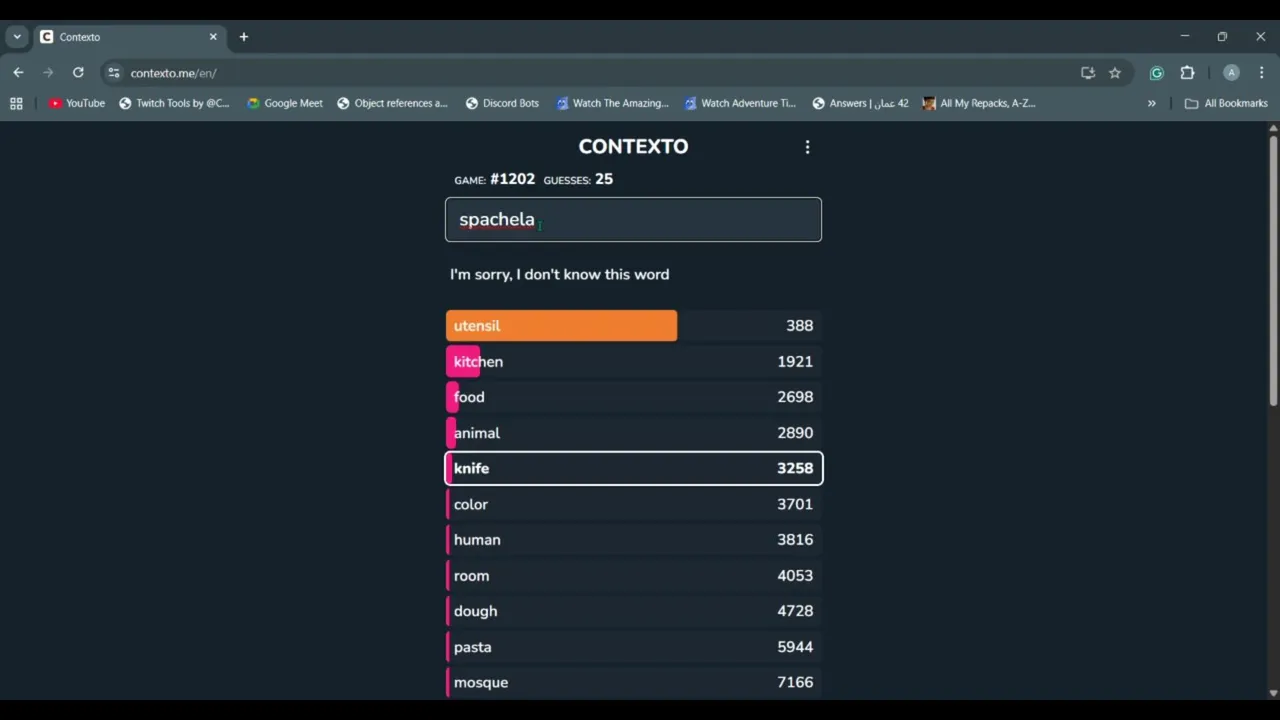The height and width of the screenshot is (720, 1280).
Task: Go back with the browser back arrow
Action: pyautogui.click(x=18, y=73)
